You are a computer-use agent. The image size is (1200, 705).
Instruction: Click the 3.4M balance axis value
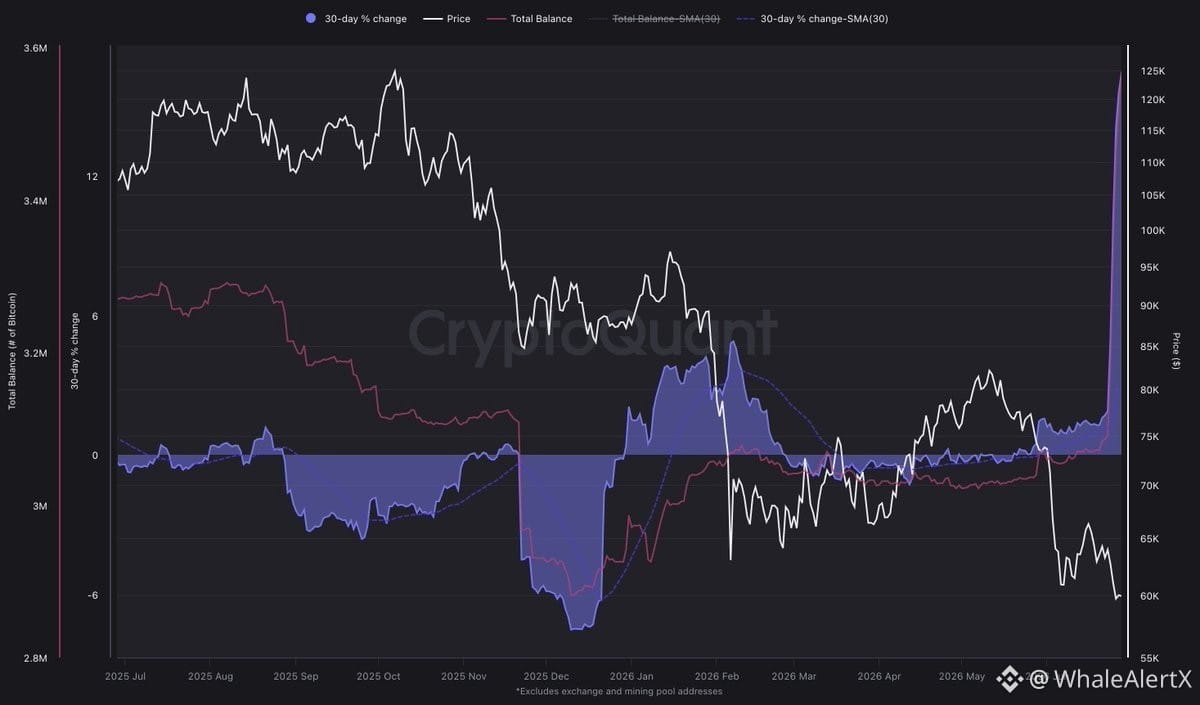[x=35, y=201]
